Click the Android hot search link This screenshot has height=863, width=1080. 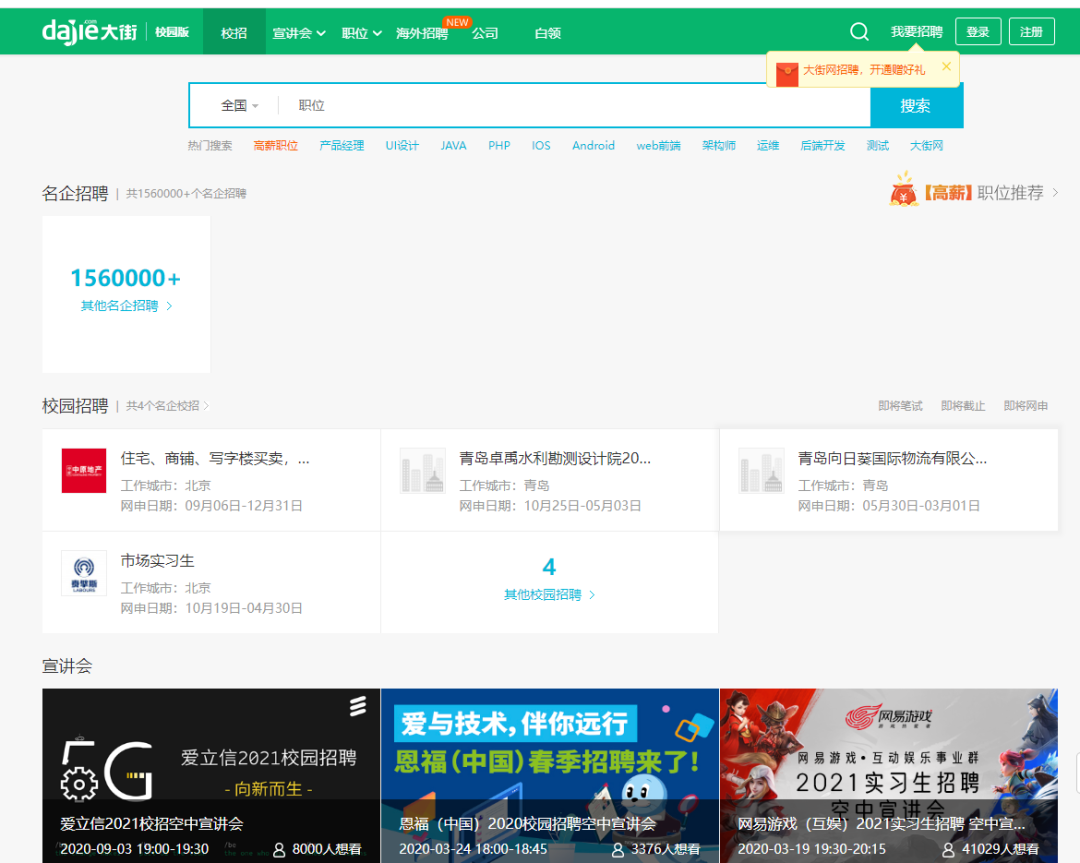pos(593,145)
